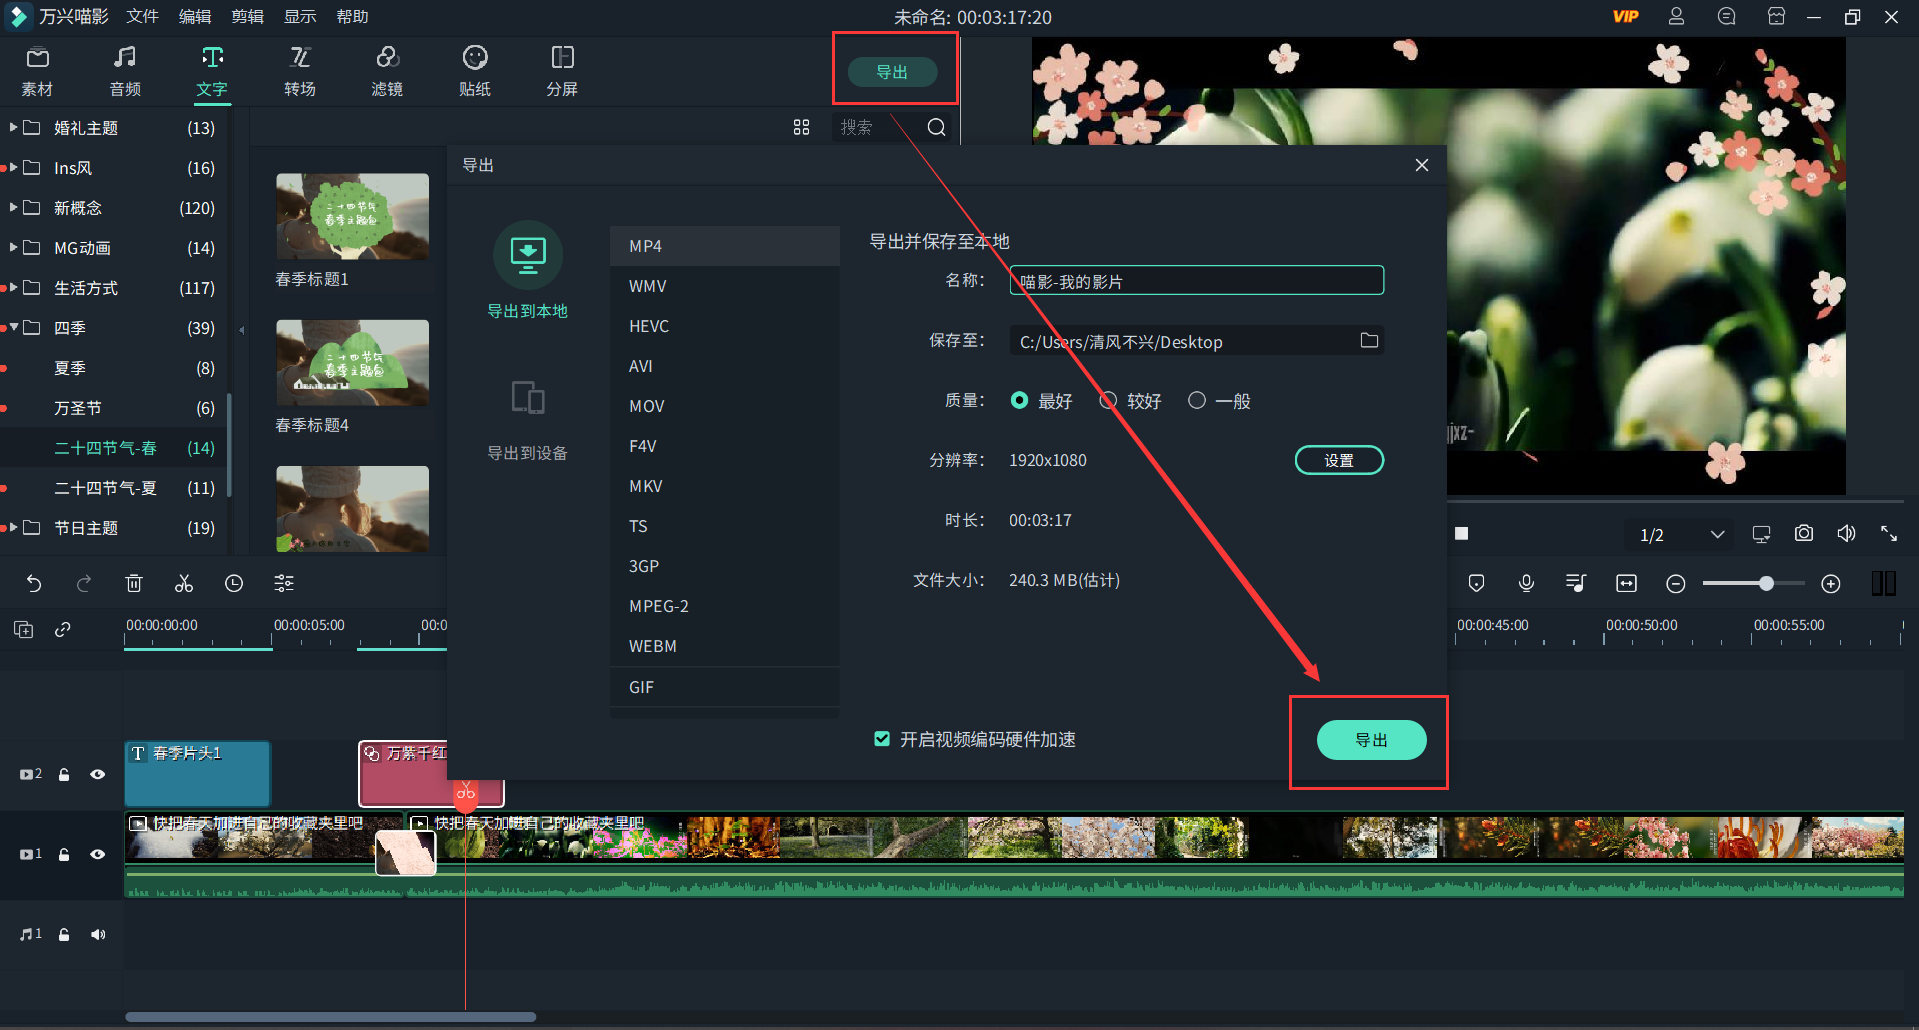Click the 导出 button to export the video

(x=1371, y=740)
